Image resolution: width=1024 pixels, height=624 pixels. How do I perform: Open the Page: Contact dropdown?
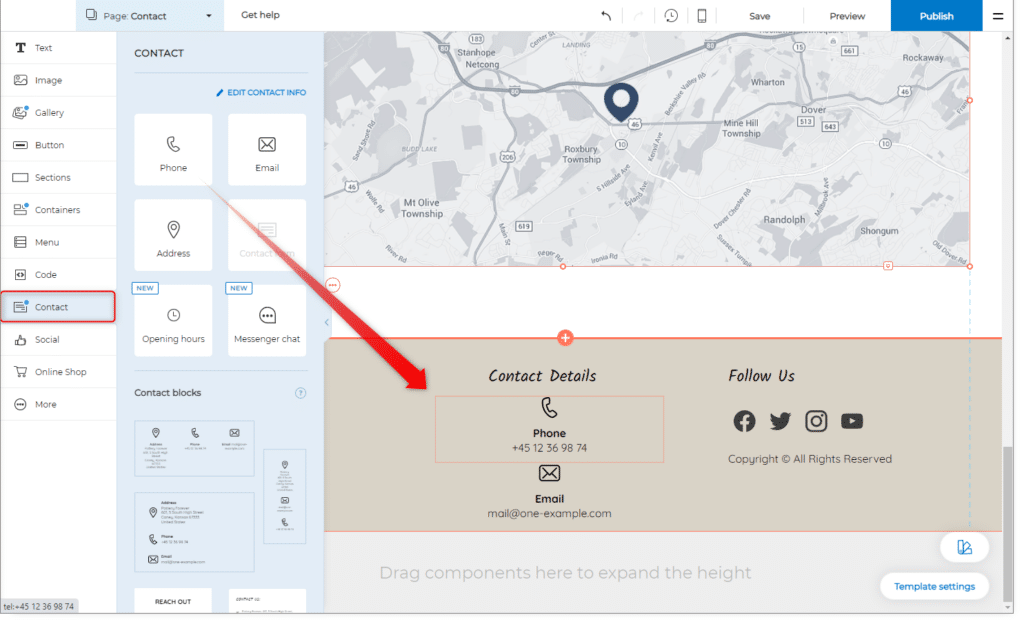(148, 16)
